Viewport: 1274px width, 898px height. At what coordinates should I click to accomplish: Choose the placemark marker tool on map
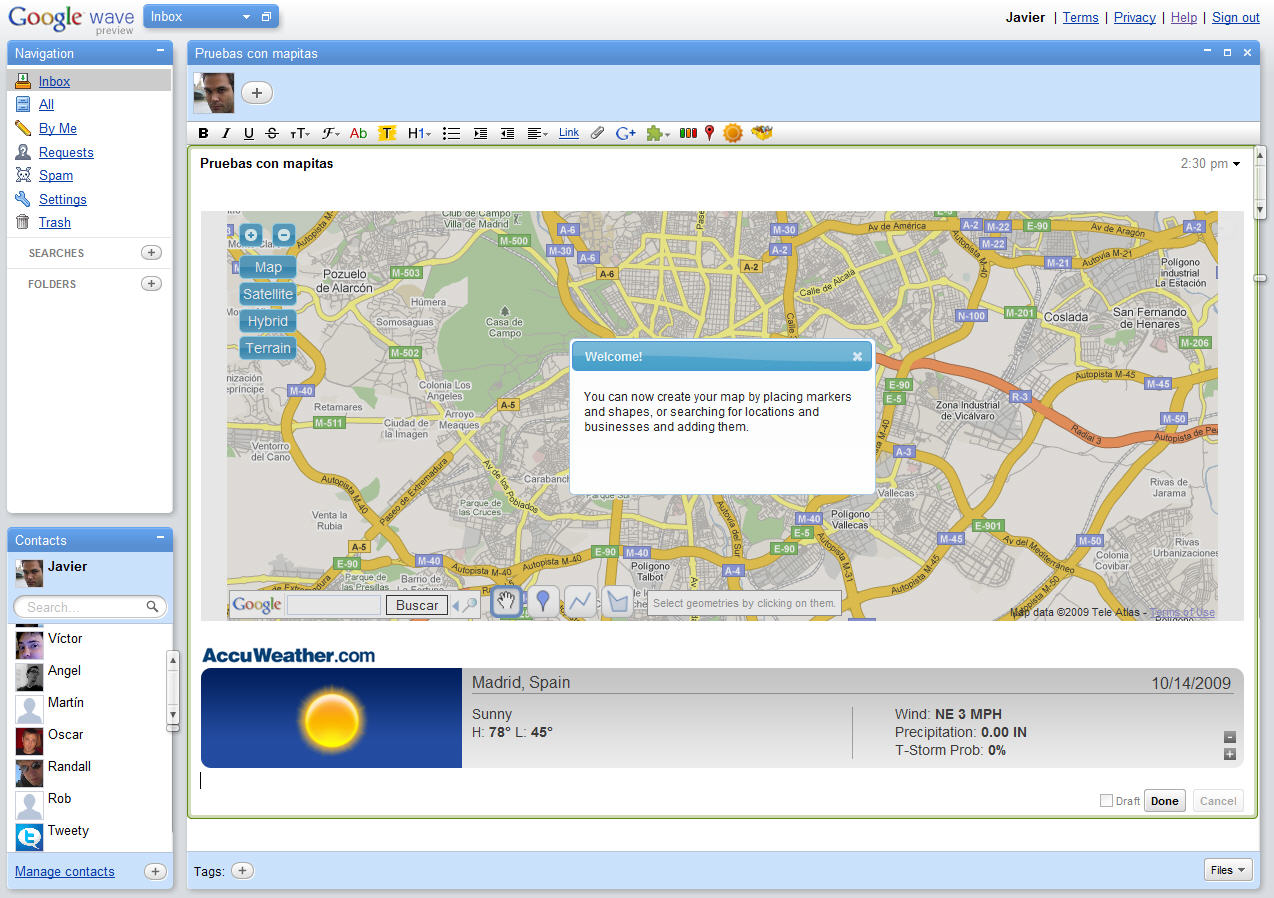coord(543,601)
